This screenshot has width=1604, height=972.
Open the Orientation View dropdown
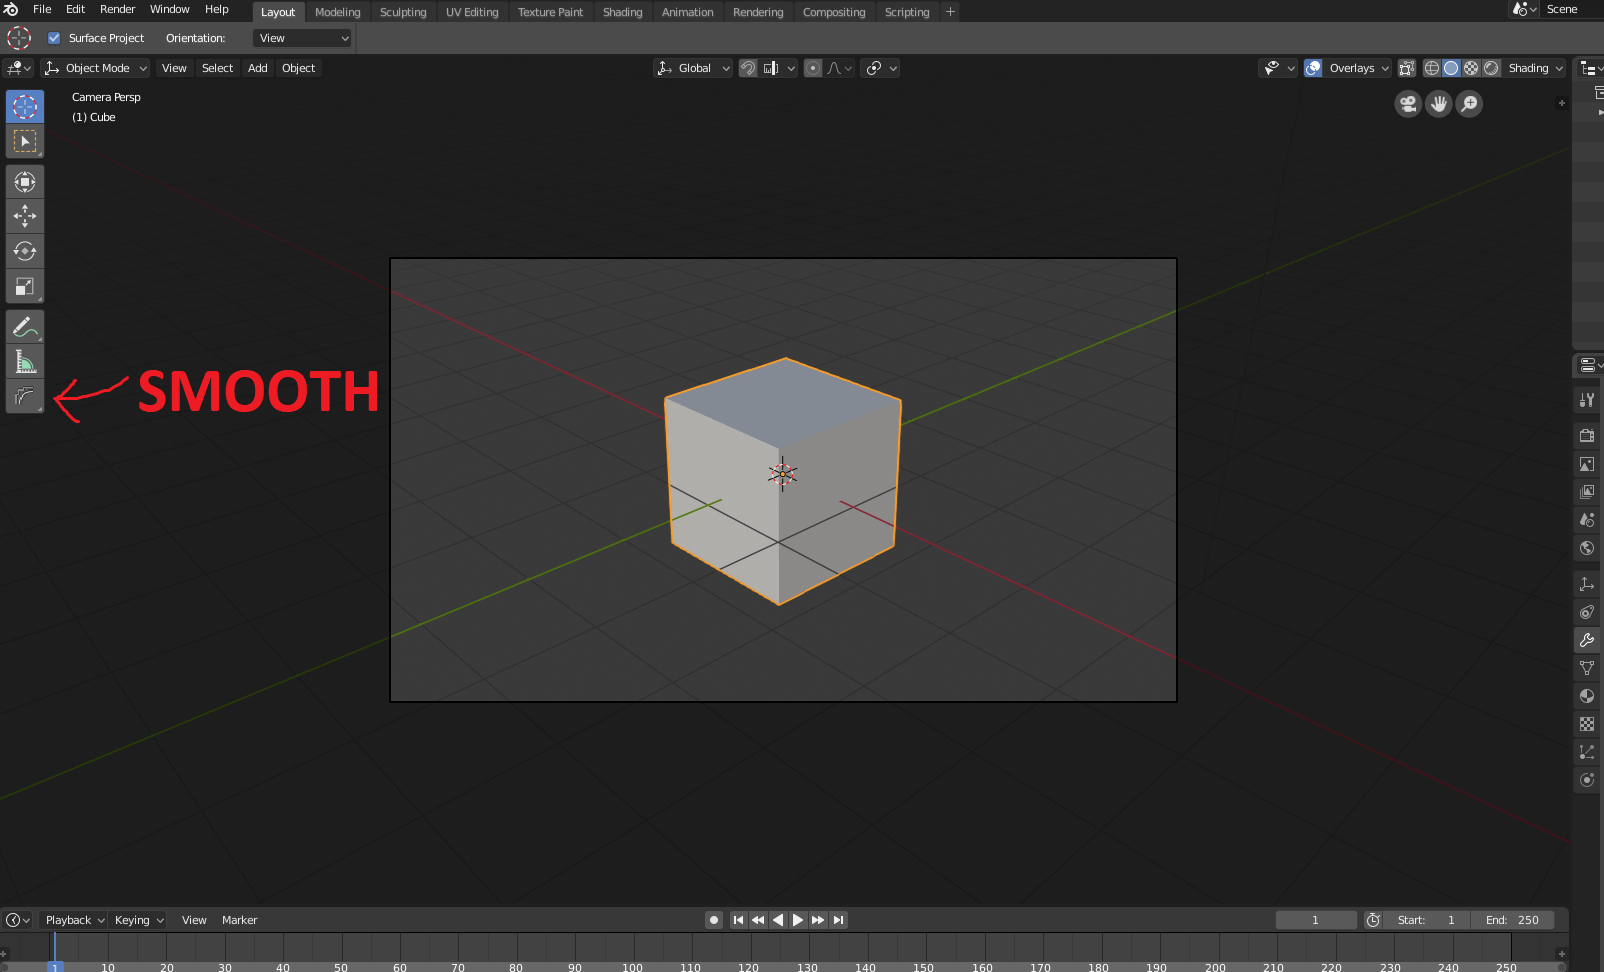click(x=303, y=38)
